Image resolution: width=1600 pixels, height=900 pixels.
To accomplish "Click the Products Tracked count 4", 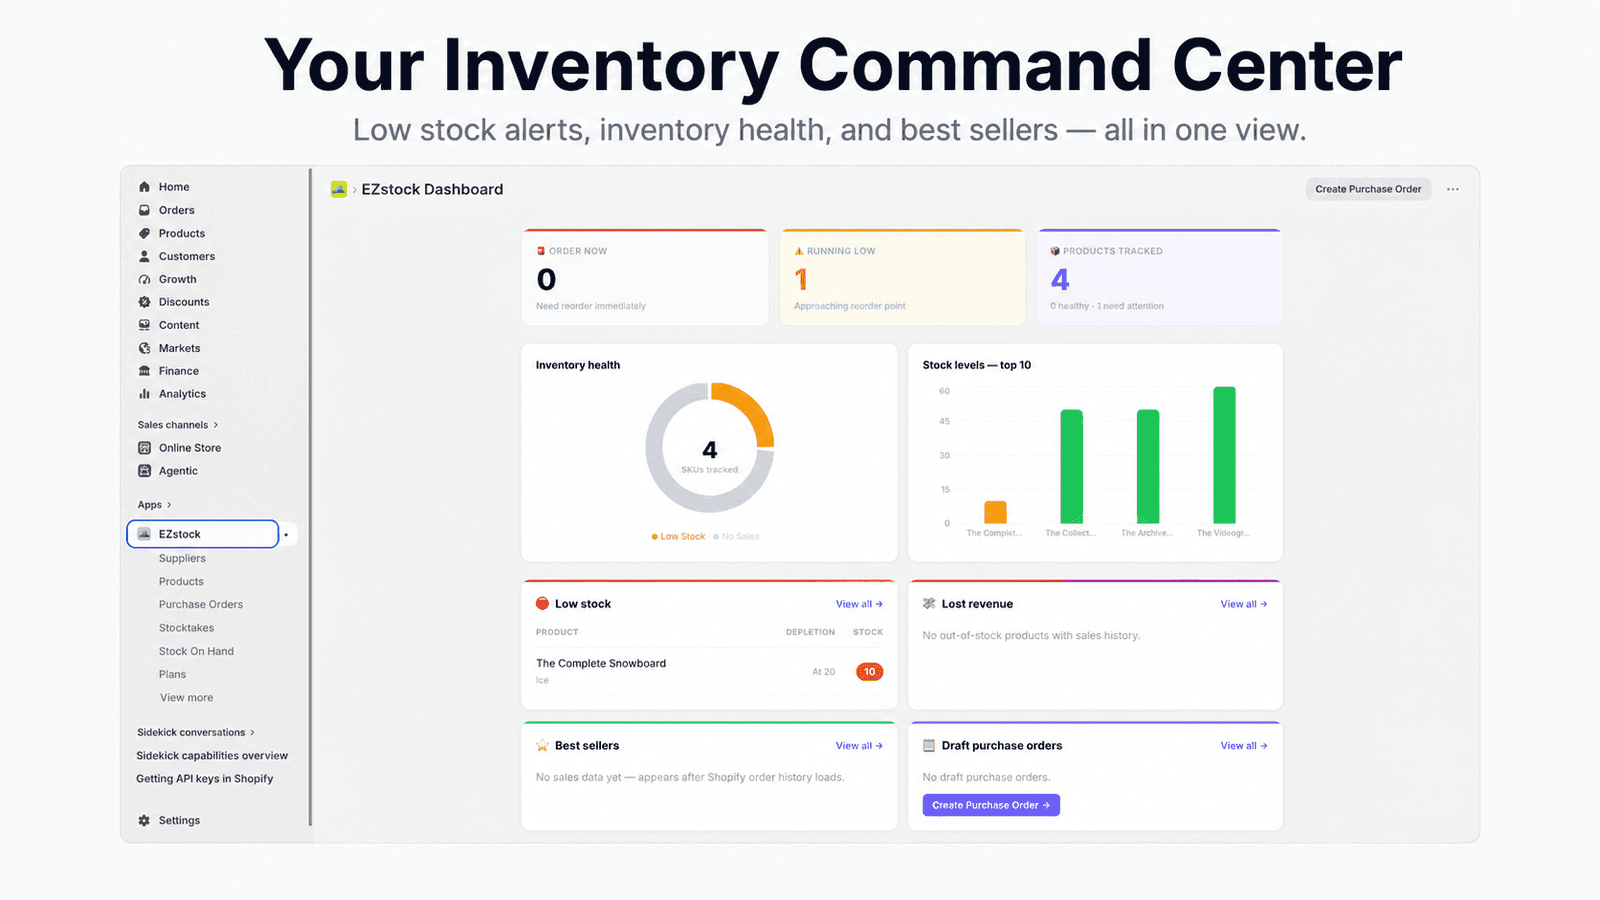I will (x=1060, y=279).
